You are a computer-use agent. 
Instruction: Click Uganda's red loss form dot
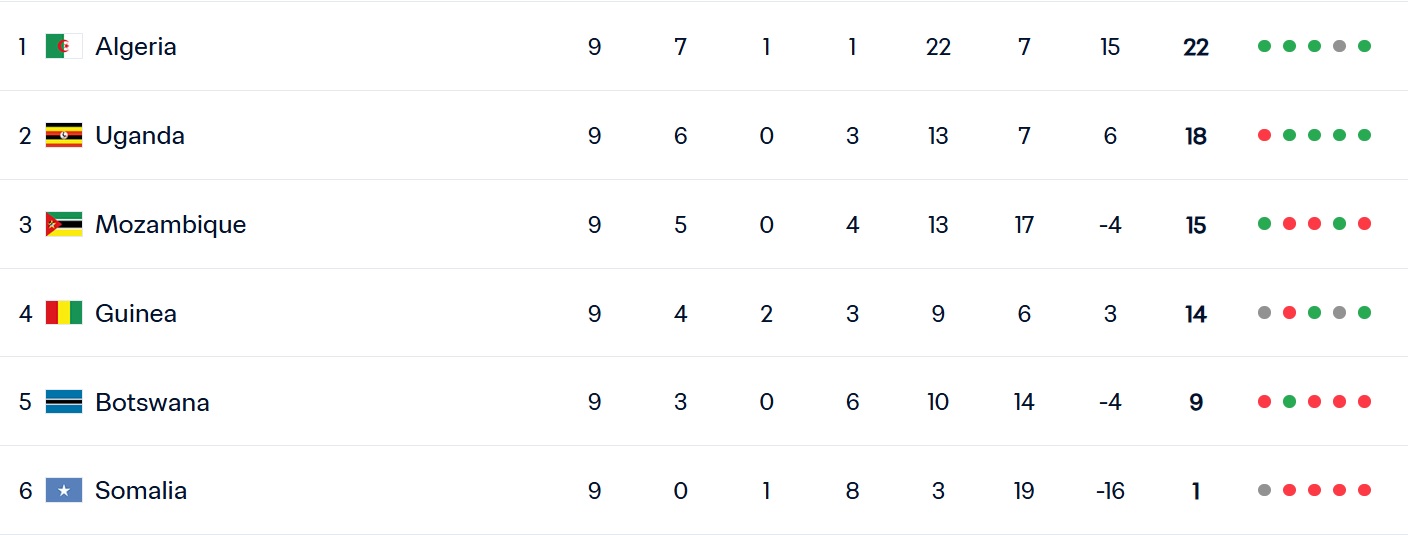tap(1265, 135)
